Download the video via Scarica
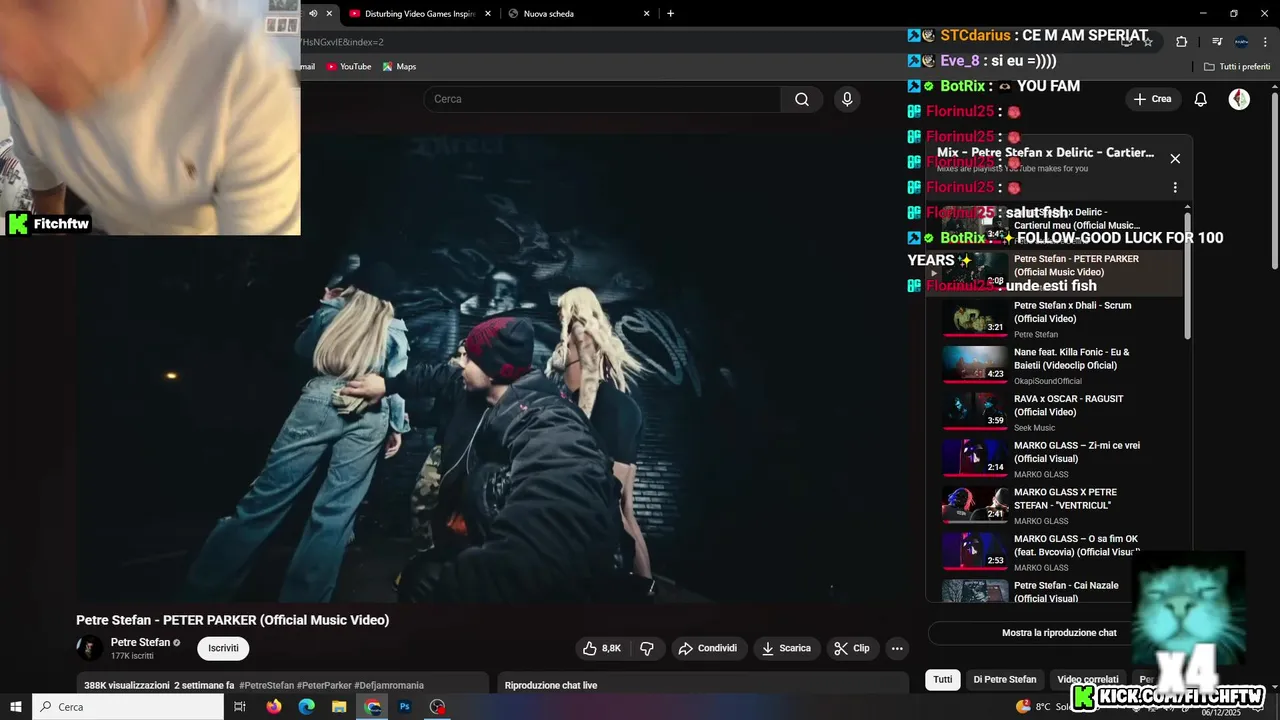This screenshot has width=1280, height=720. click(x=786, y=648)
